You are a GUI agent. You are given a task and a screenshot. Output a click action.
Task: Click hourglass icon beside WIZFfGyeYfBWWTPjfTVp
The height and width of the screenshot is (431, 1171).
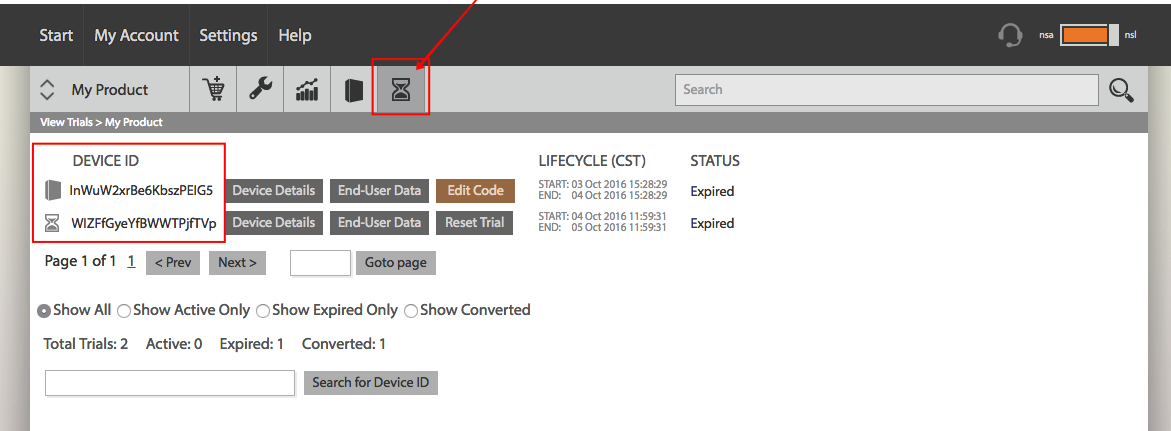tap(52, 223)
